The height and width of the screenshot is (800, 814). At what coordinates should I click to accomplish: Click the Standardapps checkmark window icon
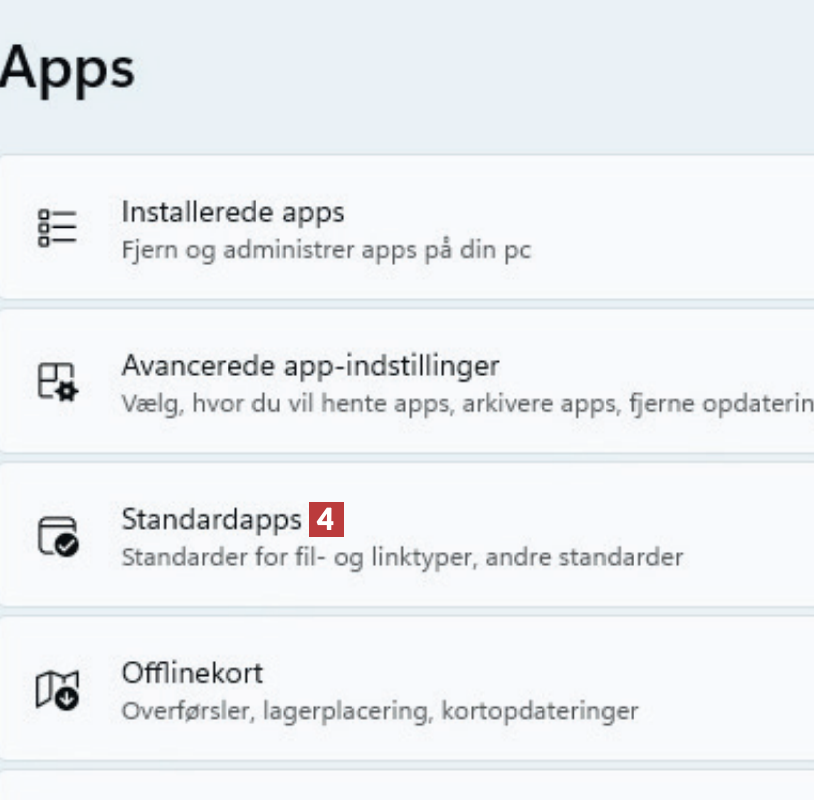[57, 535]
